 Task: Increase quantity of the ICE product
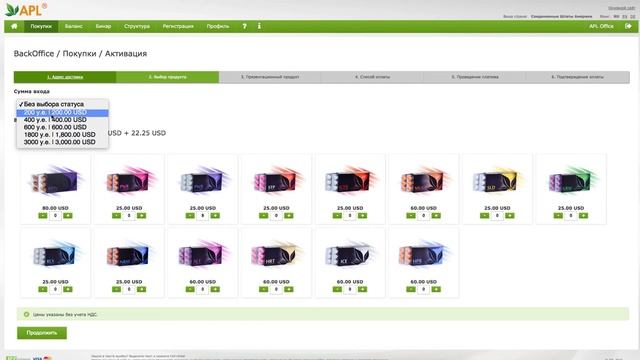pos(362,289)
